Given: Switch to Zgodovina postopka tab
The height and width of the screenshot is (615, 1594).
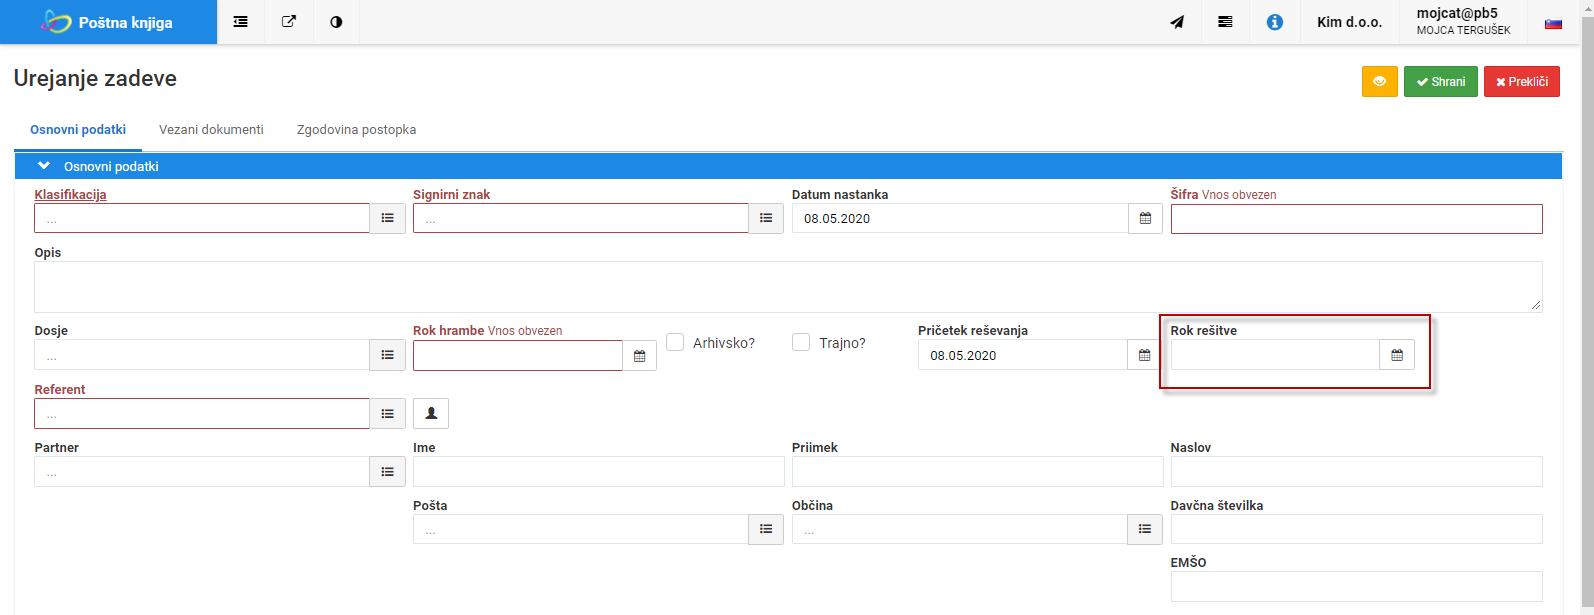Looking at the screenshot, I should 356,130.
